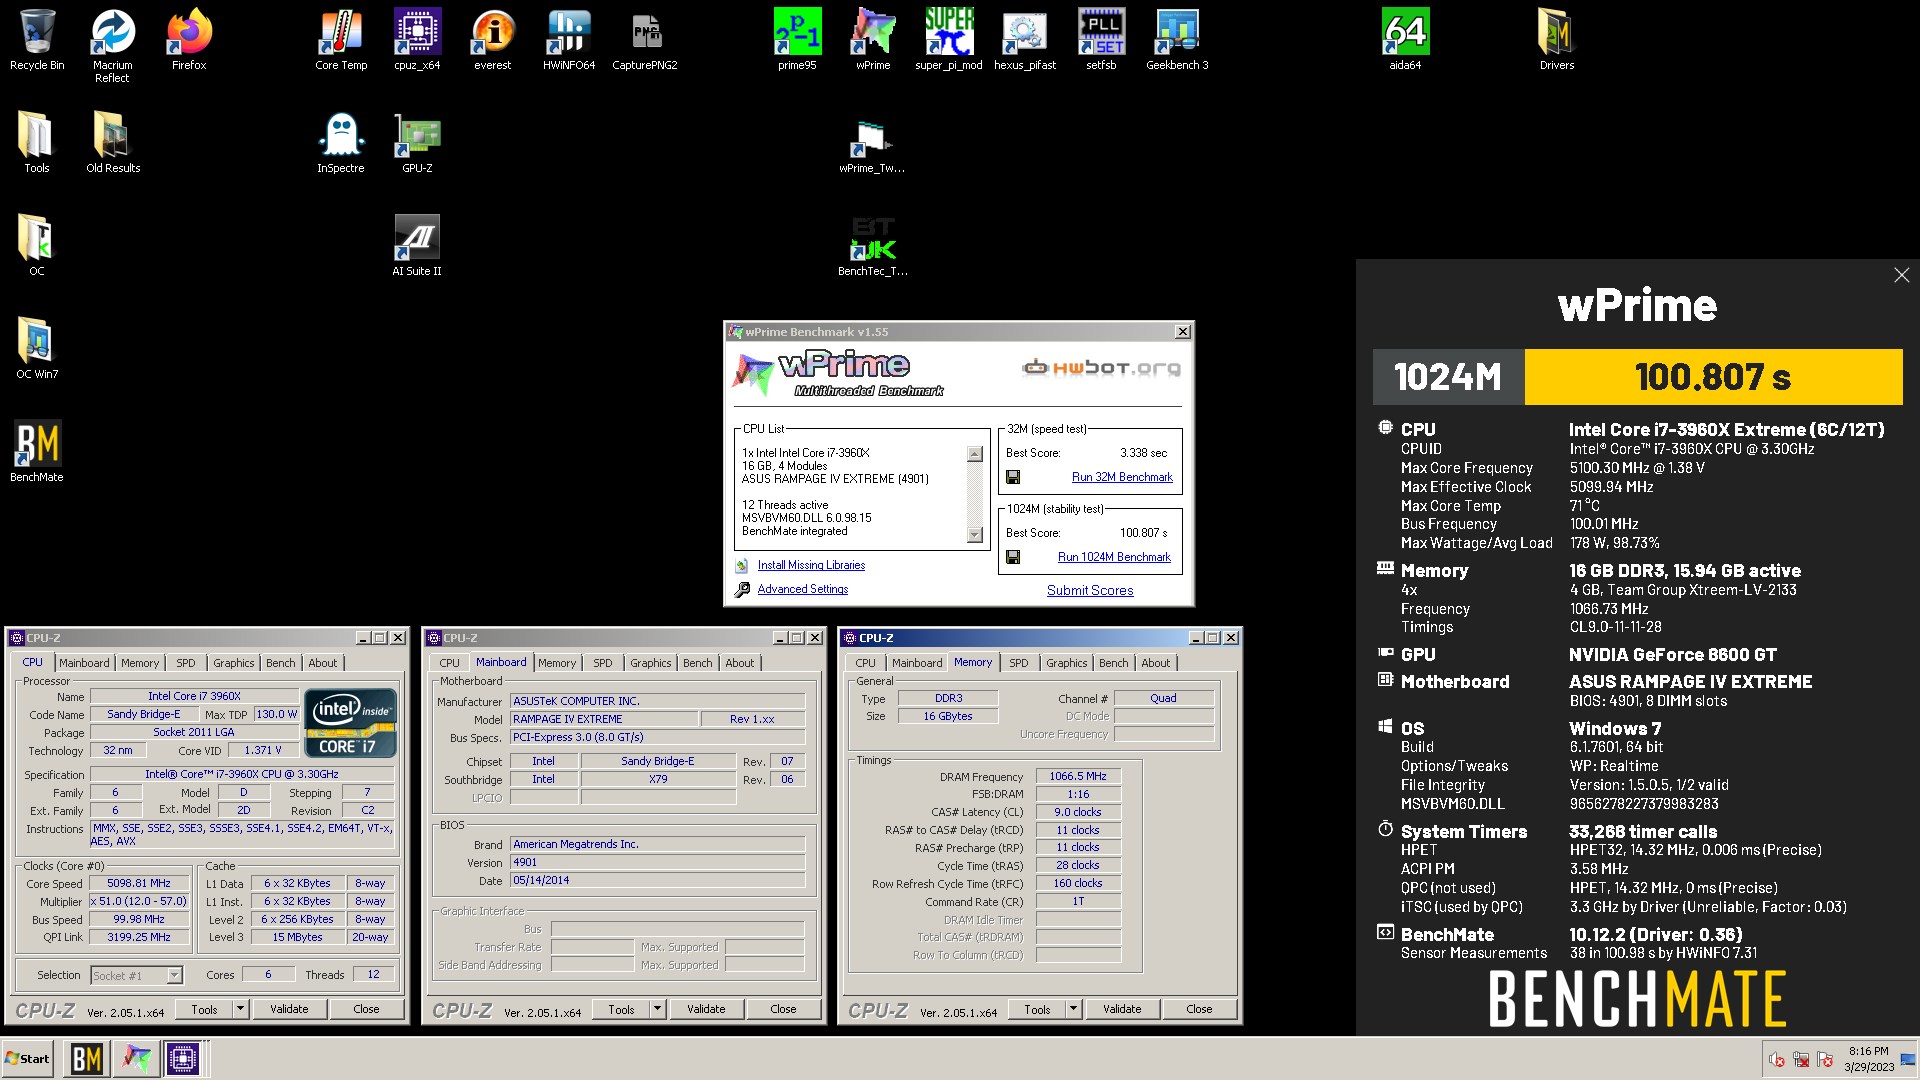Click Close button in first CPU-Z window
The width and height of the screenshot is (1920, 1080).
coord(366,1009)
